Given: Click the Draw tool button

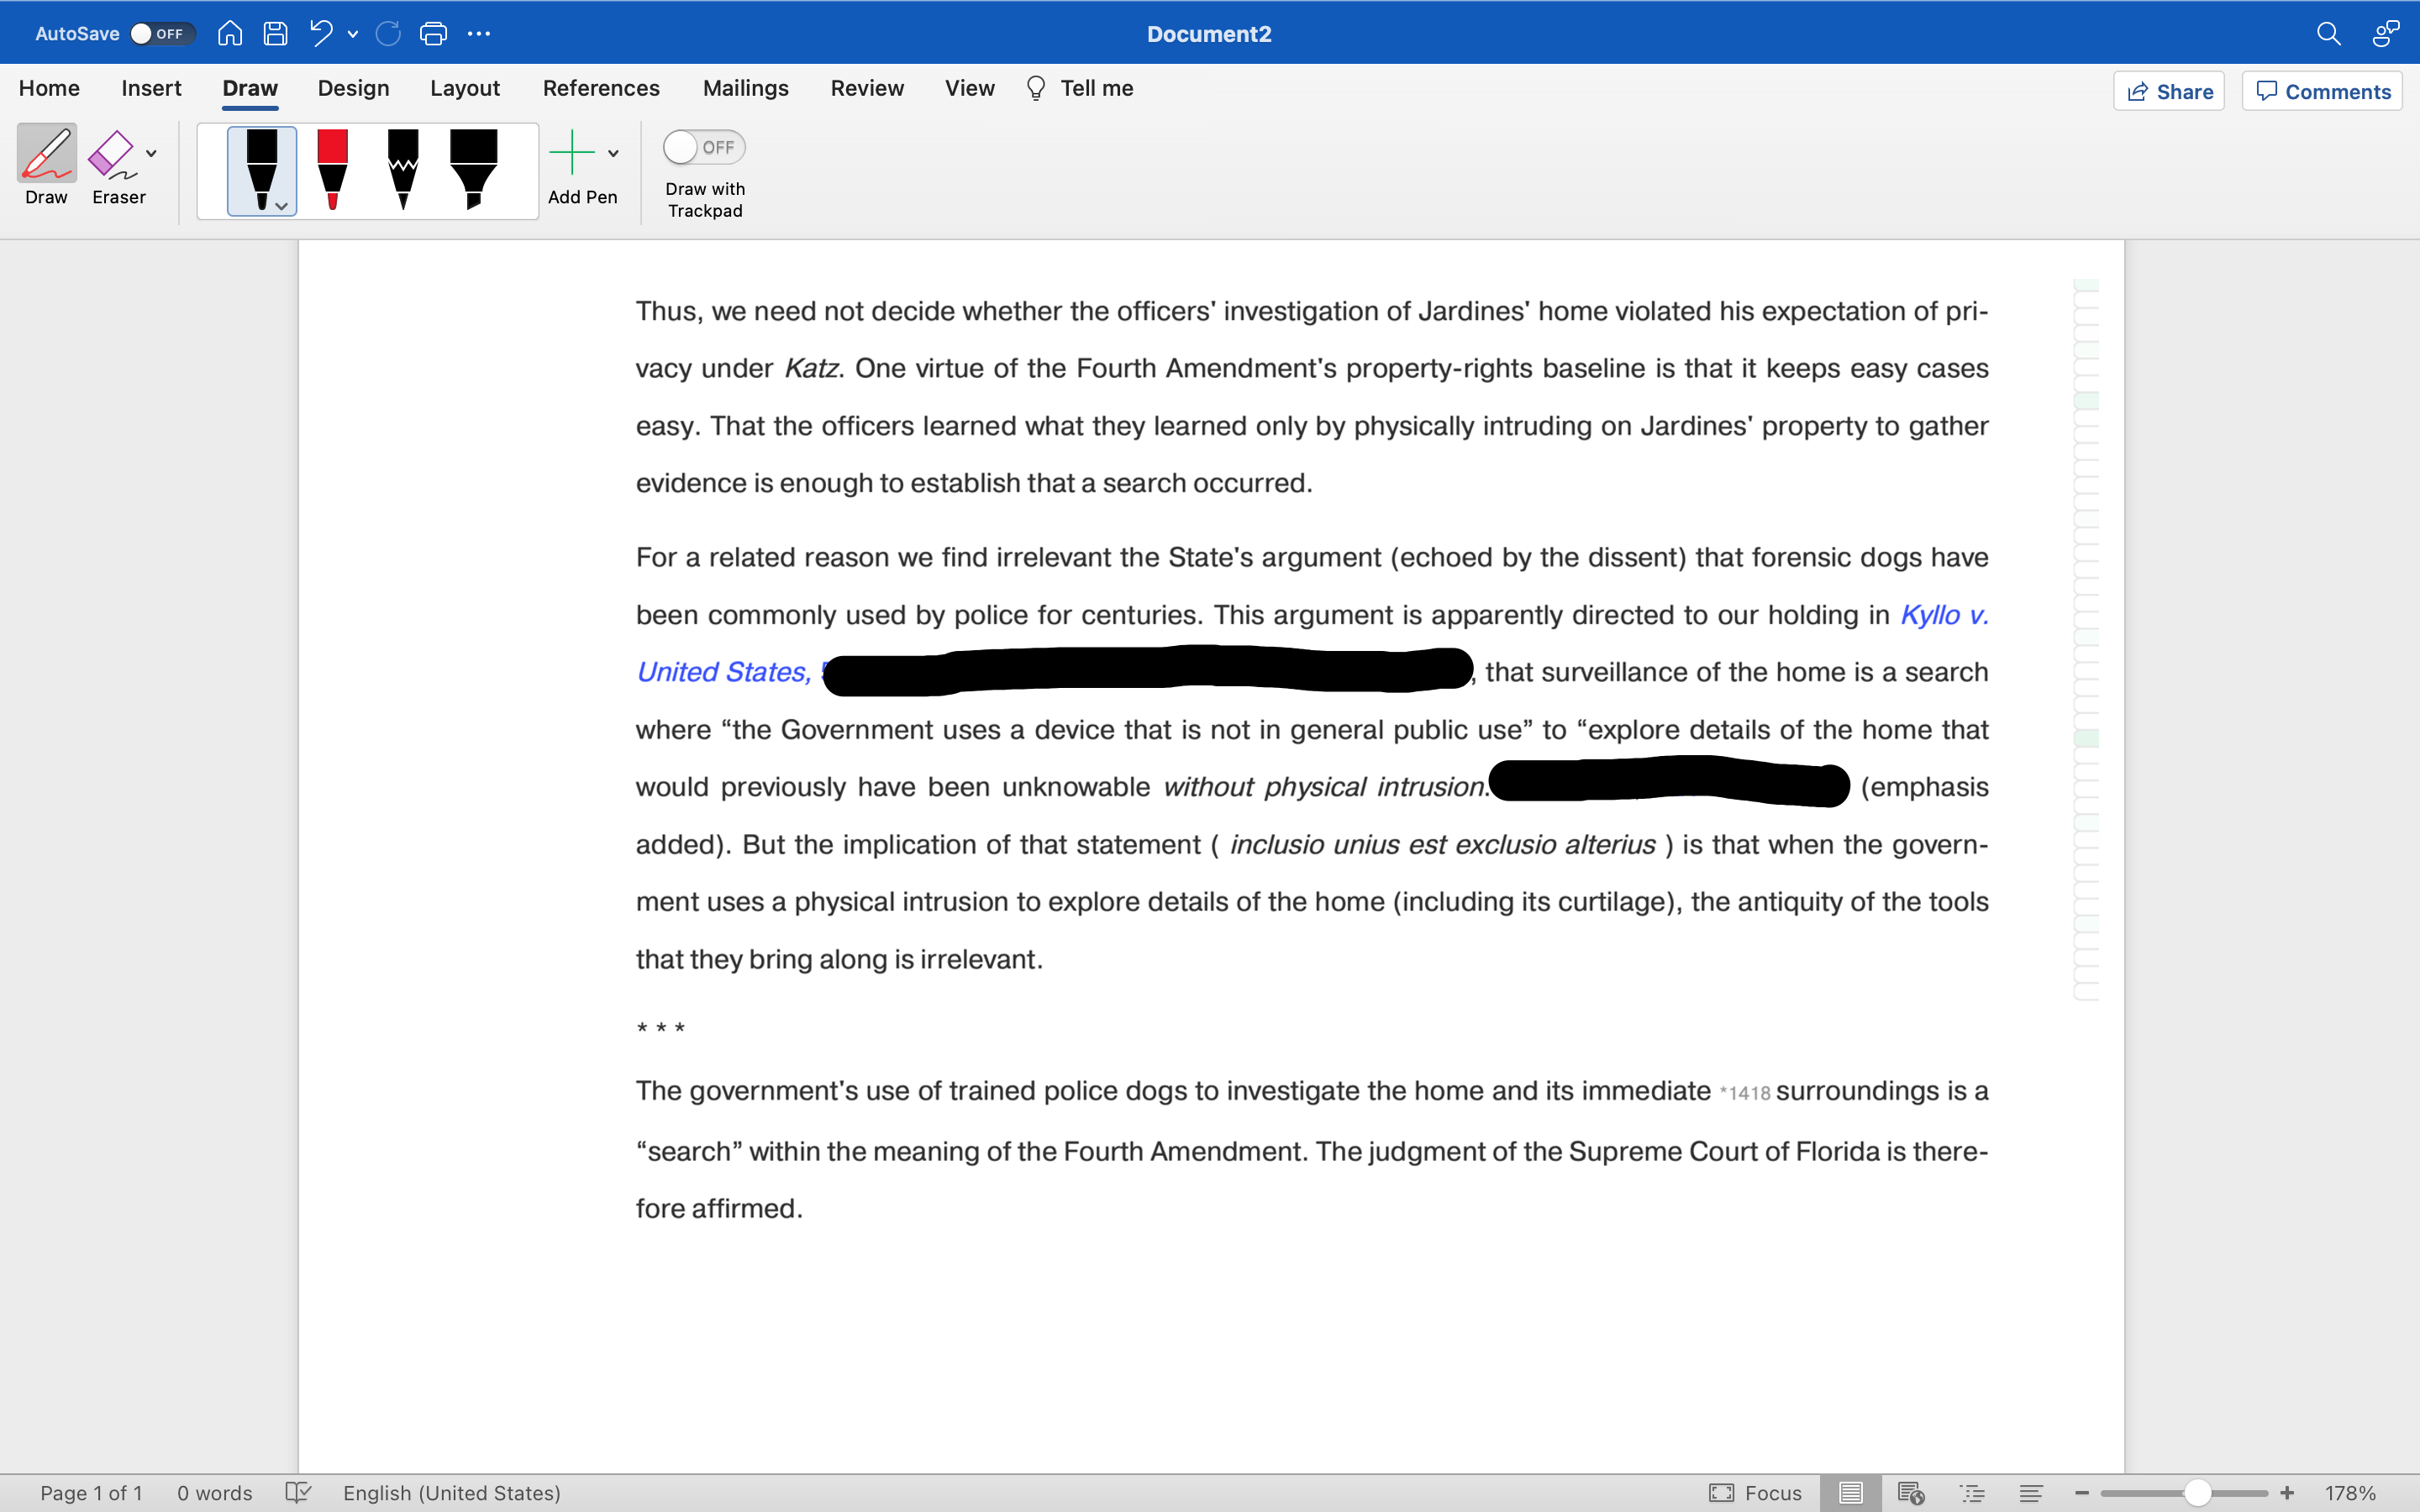Looking at the screenshot, I should tap(46, 165).
